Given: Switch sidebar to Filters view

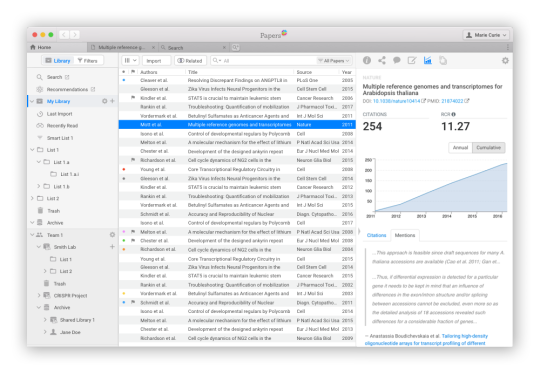Looking at the screenshot, I should pyautogui.click(x=87, y=61).
